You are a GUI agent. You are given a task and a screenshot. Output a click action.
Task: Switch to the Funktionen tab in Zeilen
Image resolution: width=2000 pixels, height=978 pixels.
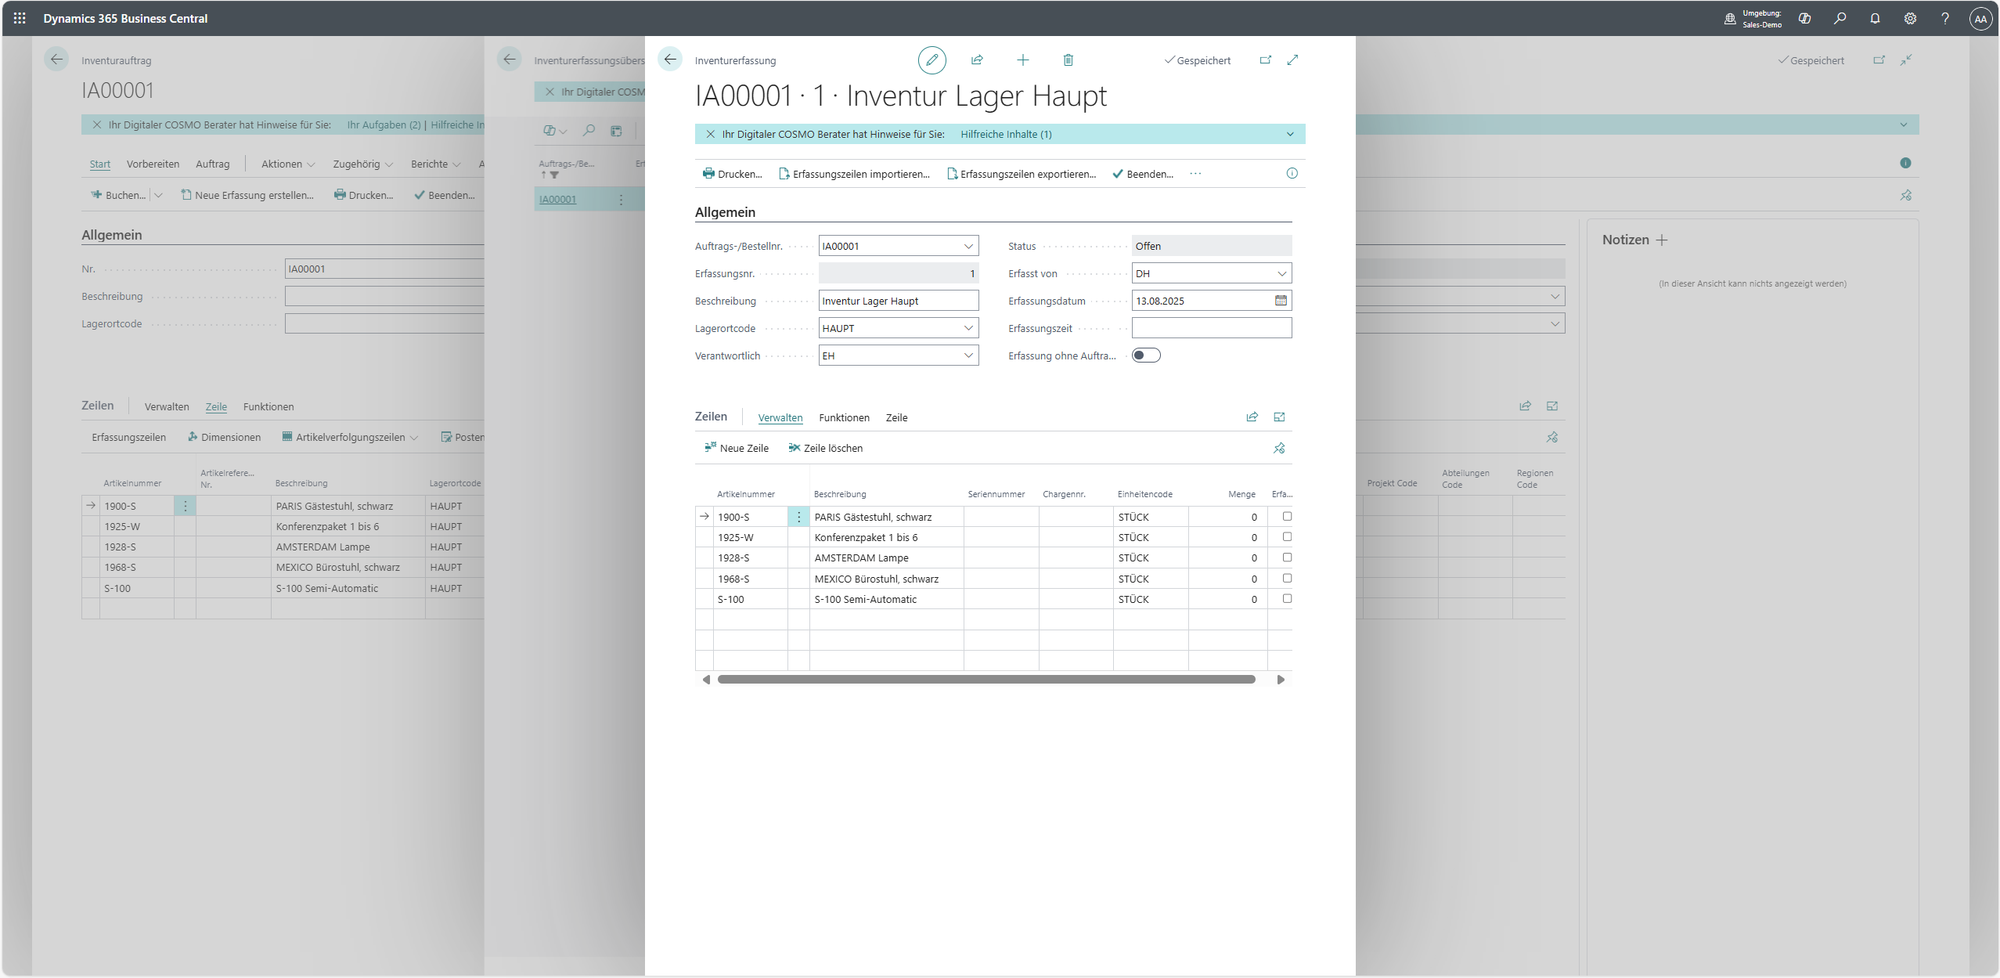coord(844,418)
